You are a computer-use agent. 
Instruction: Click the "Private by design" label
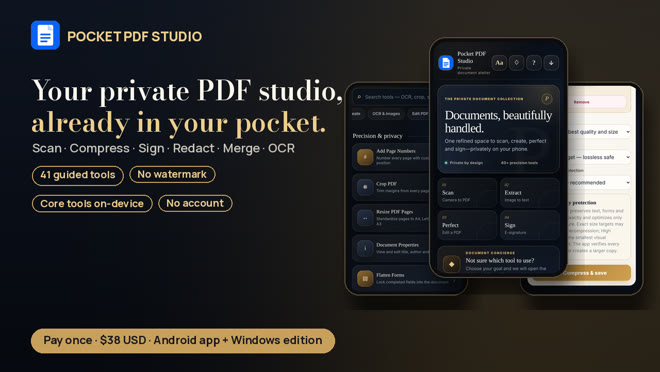466,163
